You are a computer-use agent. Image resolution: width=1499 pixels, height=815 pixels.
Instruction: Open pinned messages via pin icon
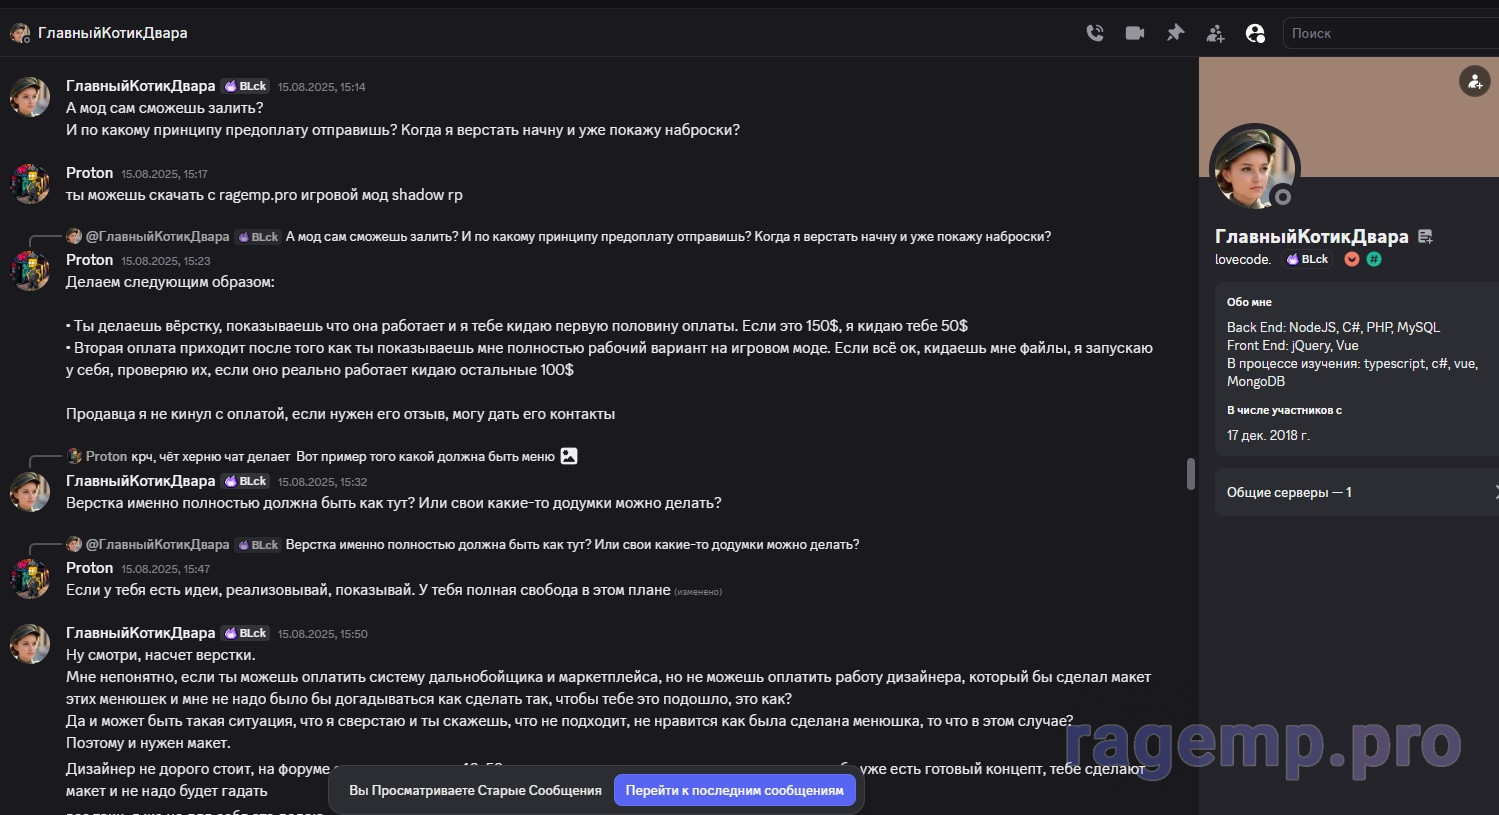1175,33
